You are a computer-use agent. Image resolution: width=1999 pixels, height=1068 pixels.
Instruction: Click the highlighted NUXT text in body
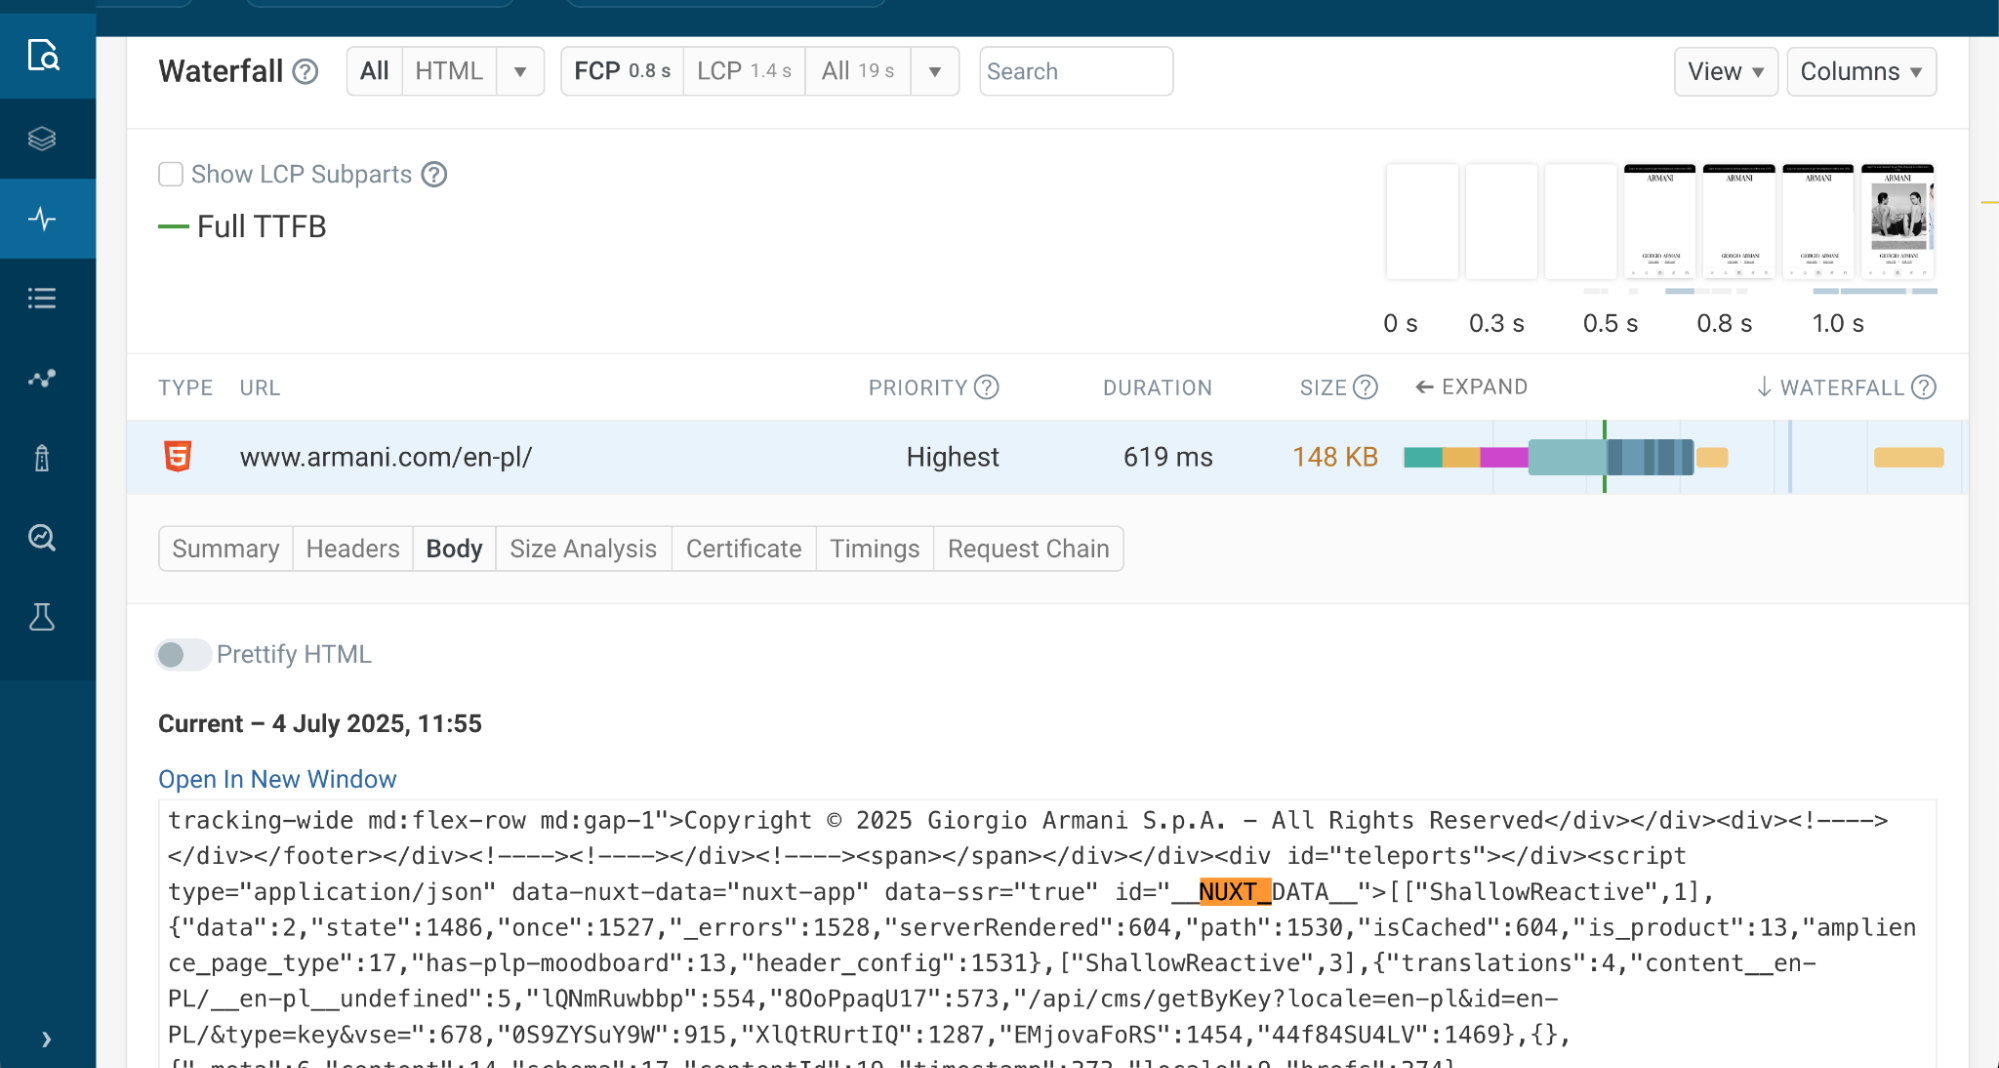[1234, 891]
